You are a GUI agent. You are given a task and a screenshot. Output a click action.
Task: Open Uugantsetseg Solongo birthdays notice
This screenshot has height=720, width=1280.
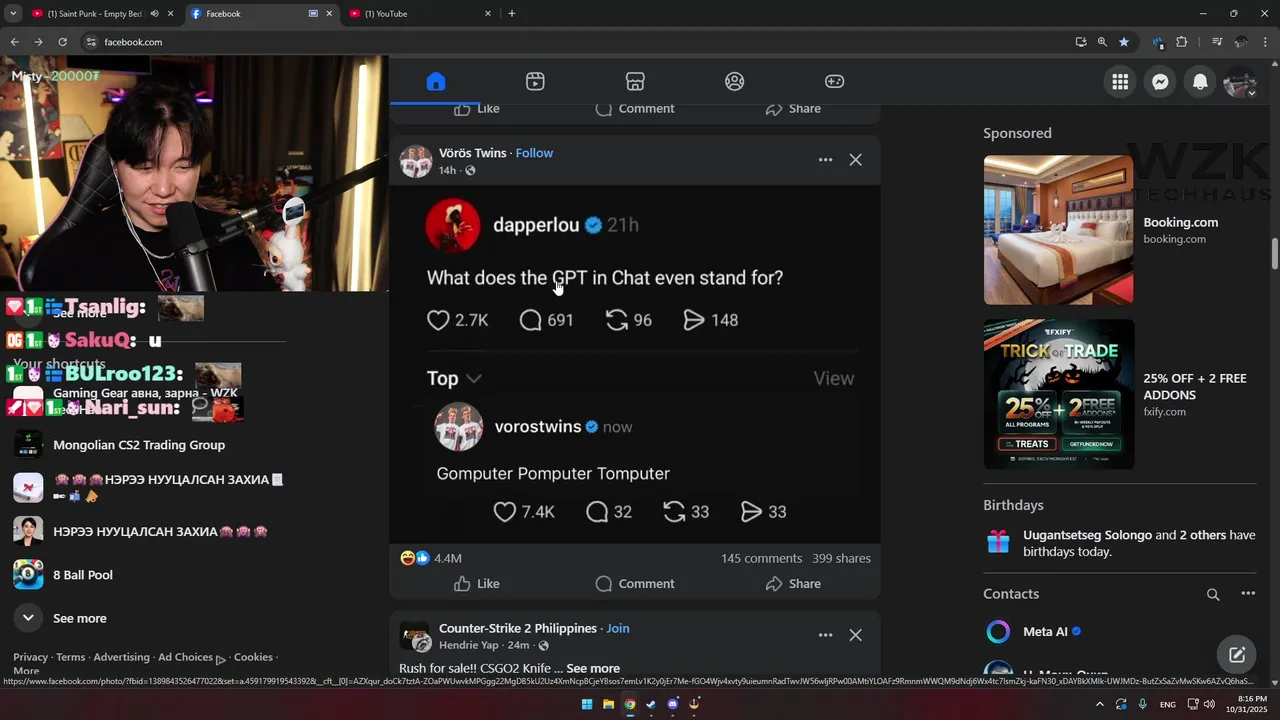[x=1120, y=543]
